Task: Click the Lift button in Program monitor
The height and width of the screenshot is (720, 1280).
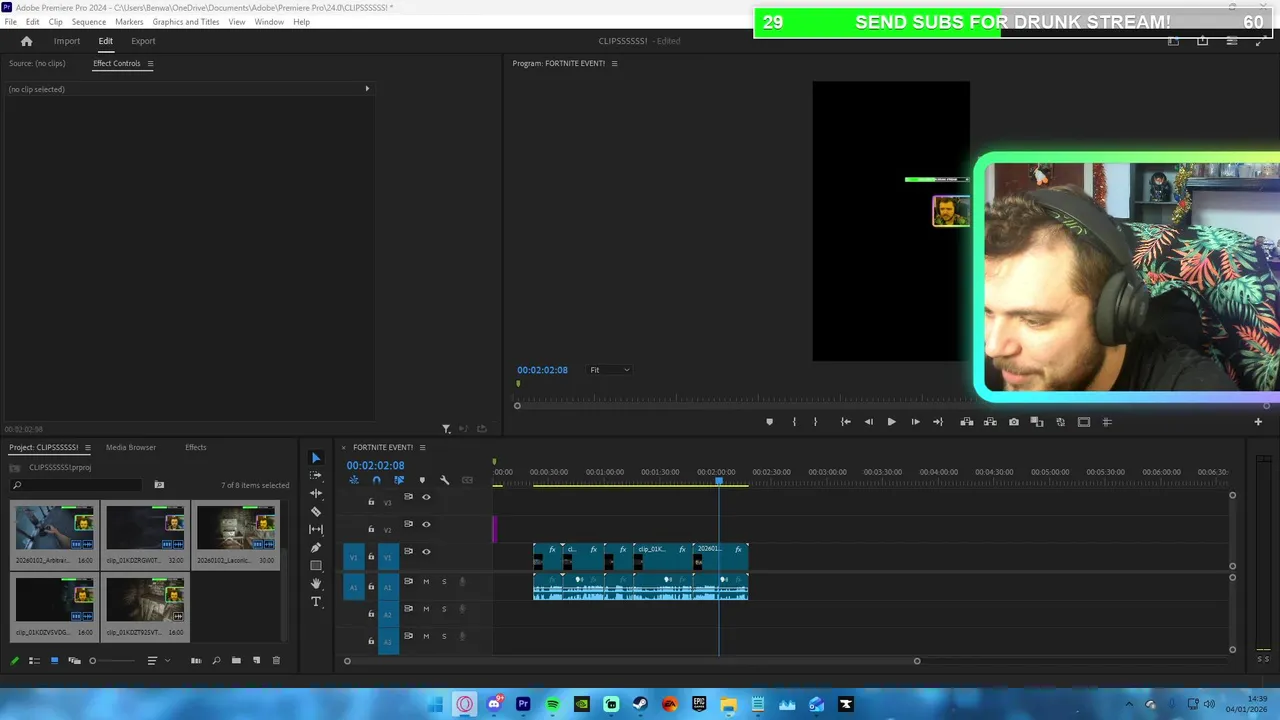Action: coord(966,422)
